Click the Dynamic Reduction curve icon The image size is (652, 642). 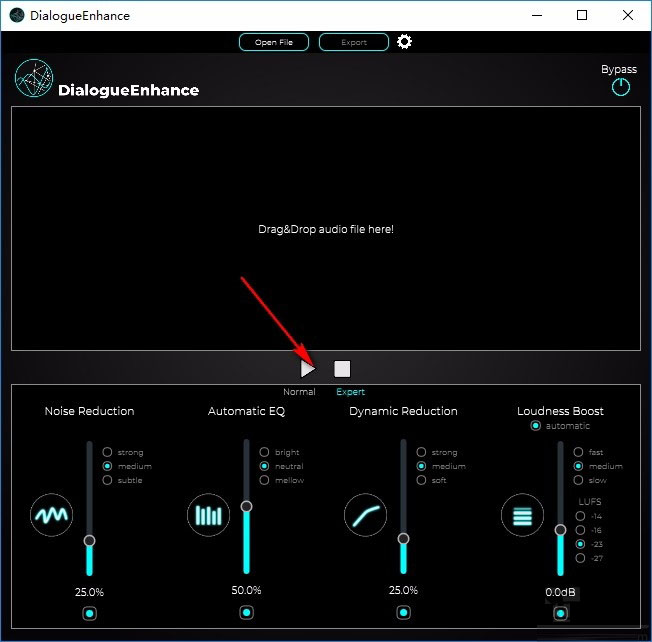(x=366, y=515)
